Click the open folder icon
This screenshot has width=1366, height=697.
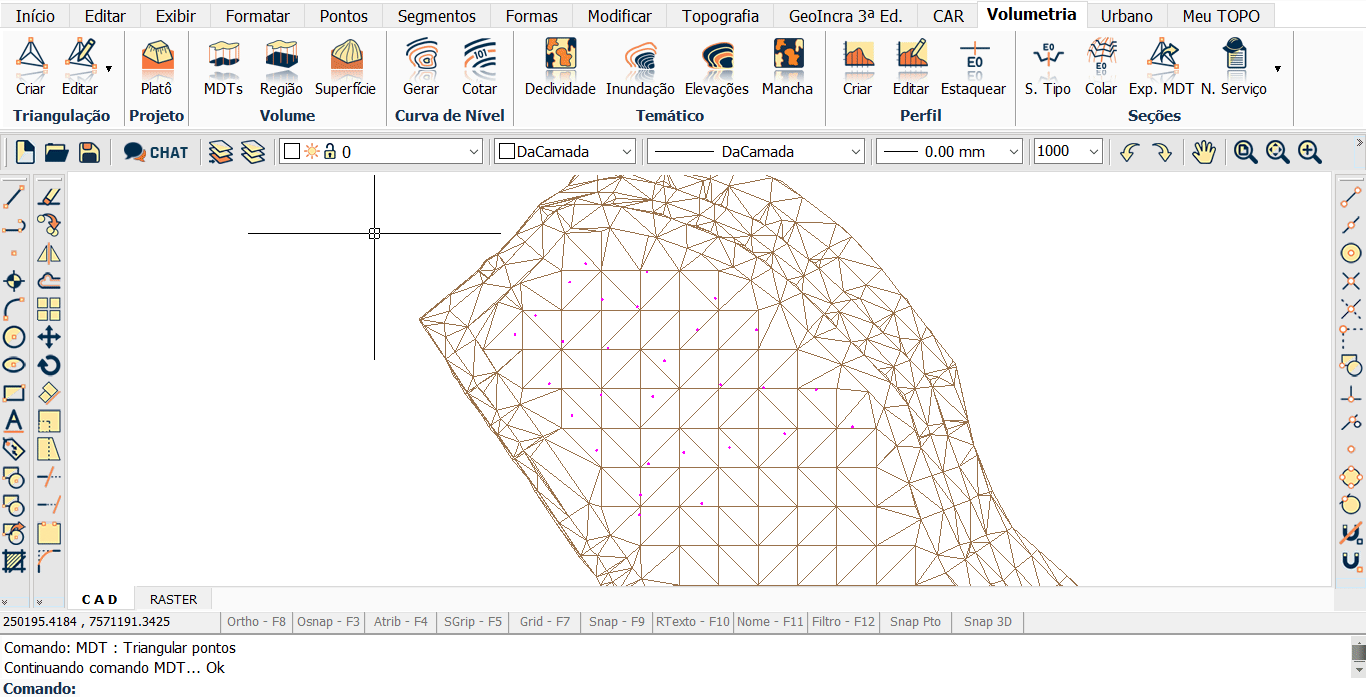57,152
